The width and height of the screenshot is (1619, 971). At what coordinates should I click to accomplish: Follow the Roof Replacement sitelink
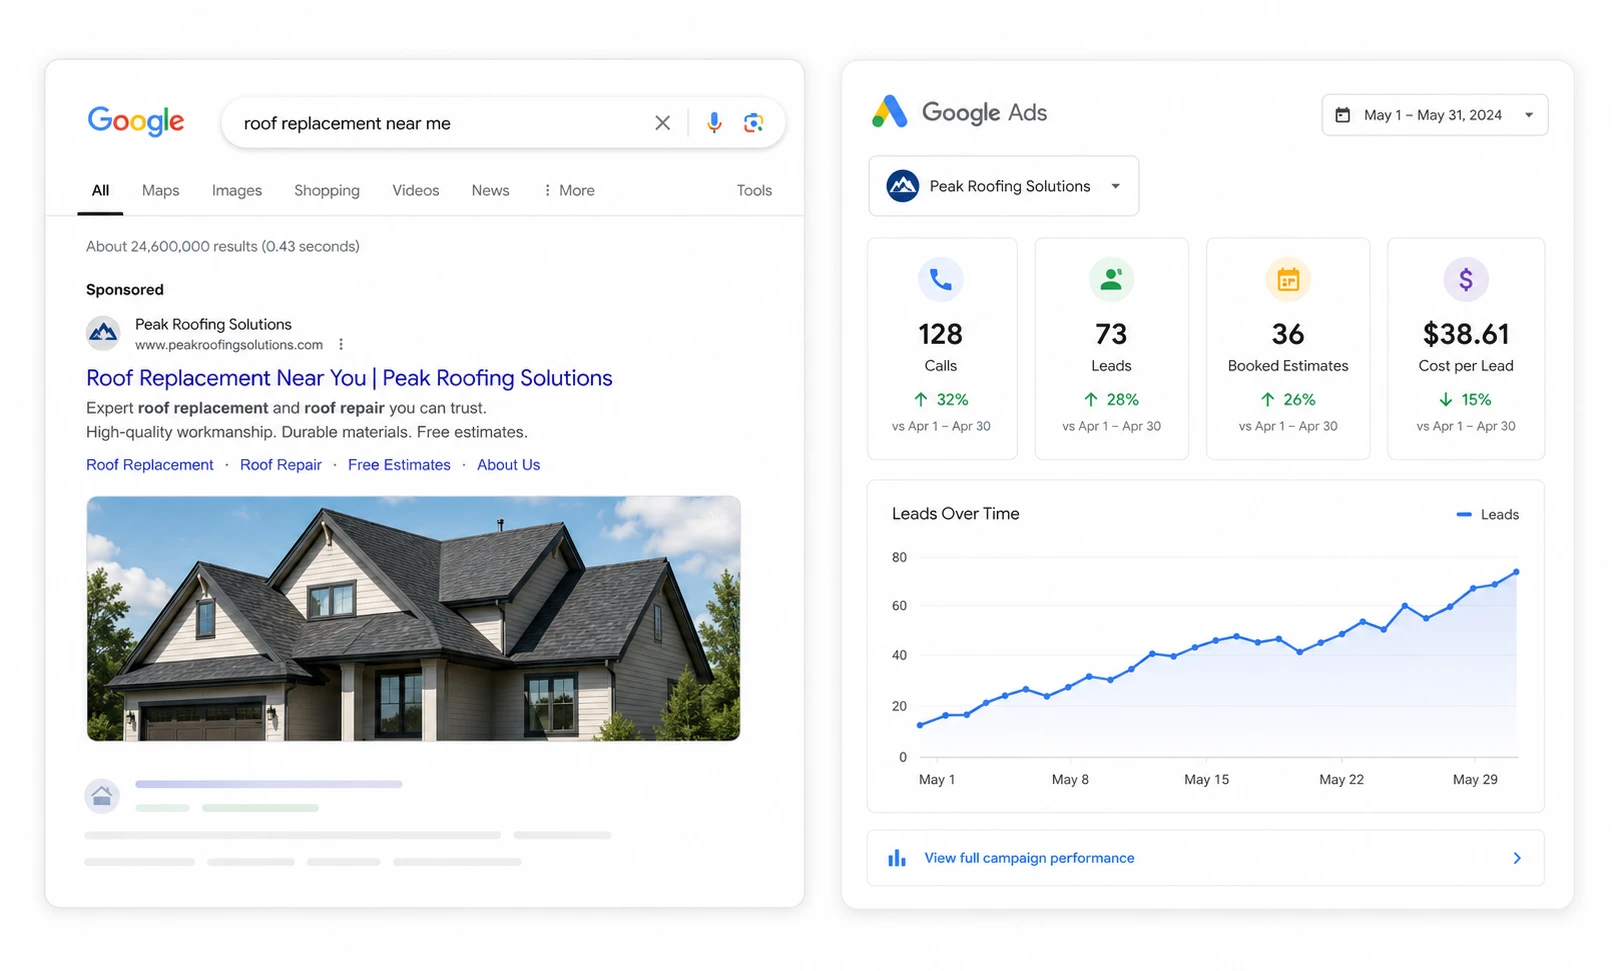(150, 465)
